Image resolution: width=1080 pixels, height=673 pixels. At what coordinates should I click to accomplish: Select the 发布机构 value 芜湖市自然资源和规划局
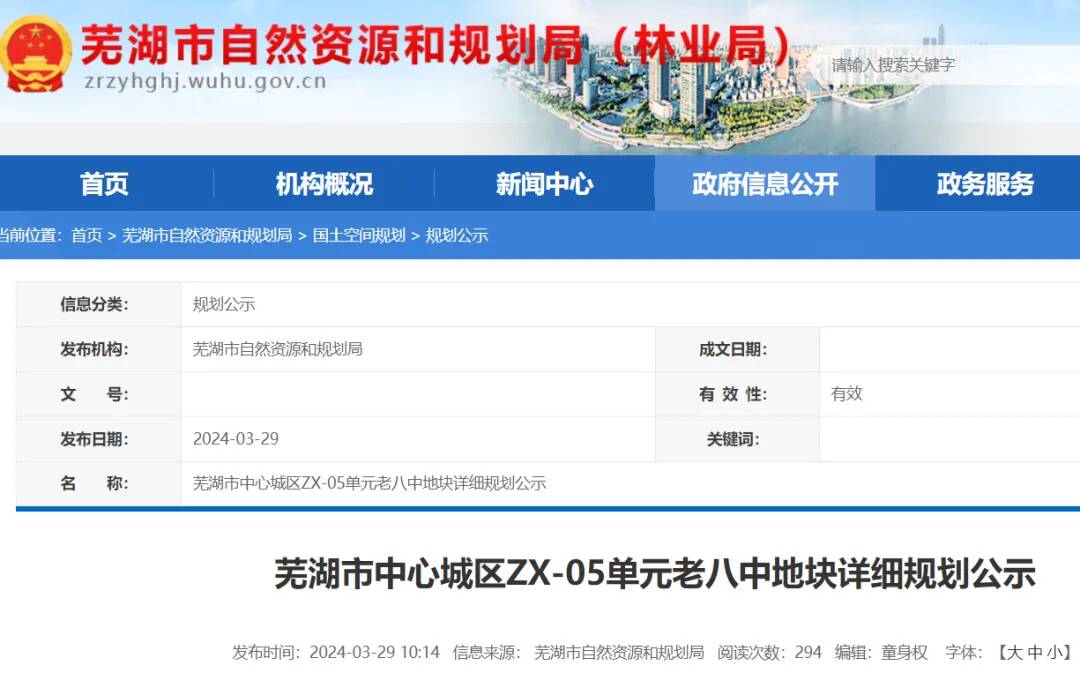(278, 349)
